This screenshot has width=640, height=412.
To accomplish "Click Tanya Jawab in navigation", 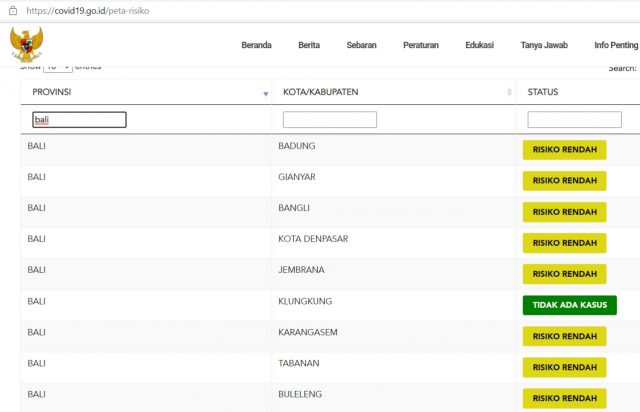I will pyautogui.click(x=544, y=45).
